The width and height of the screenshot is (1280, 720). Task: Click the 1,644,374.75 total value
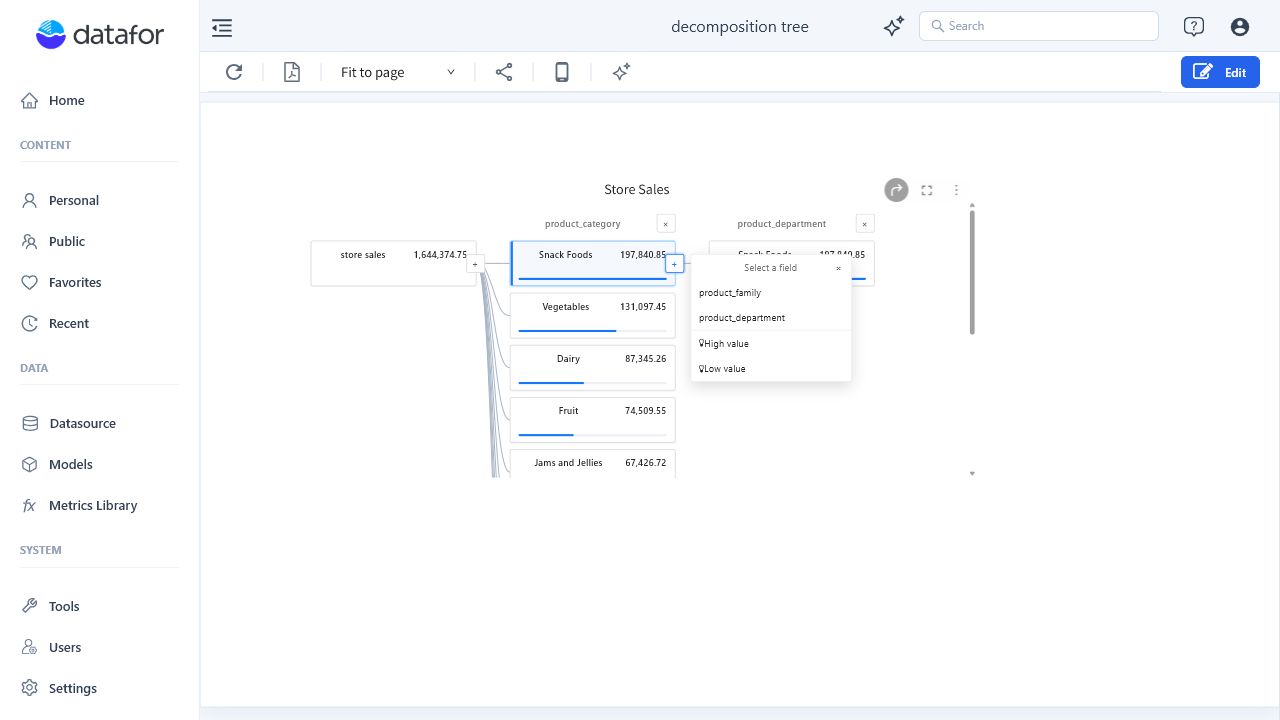440,255
